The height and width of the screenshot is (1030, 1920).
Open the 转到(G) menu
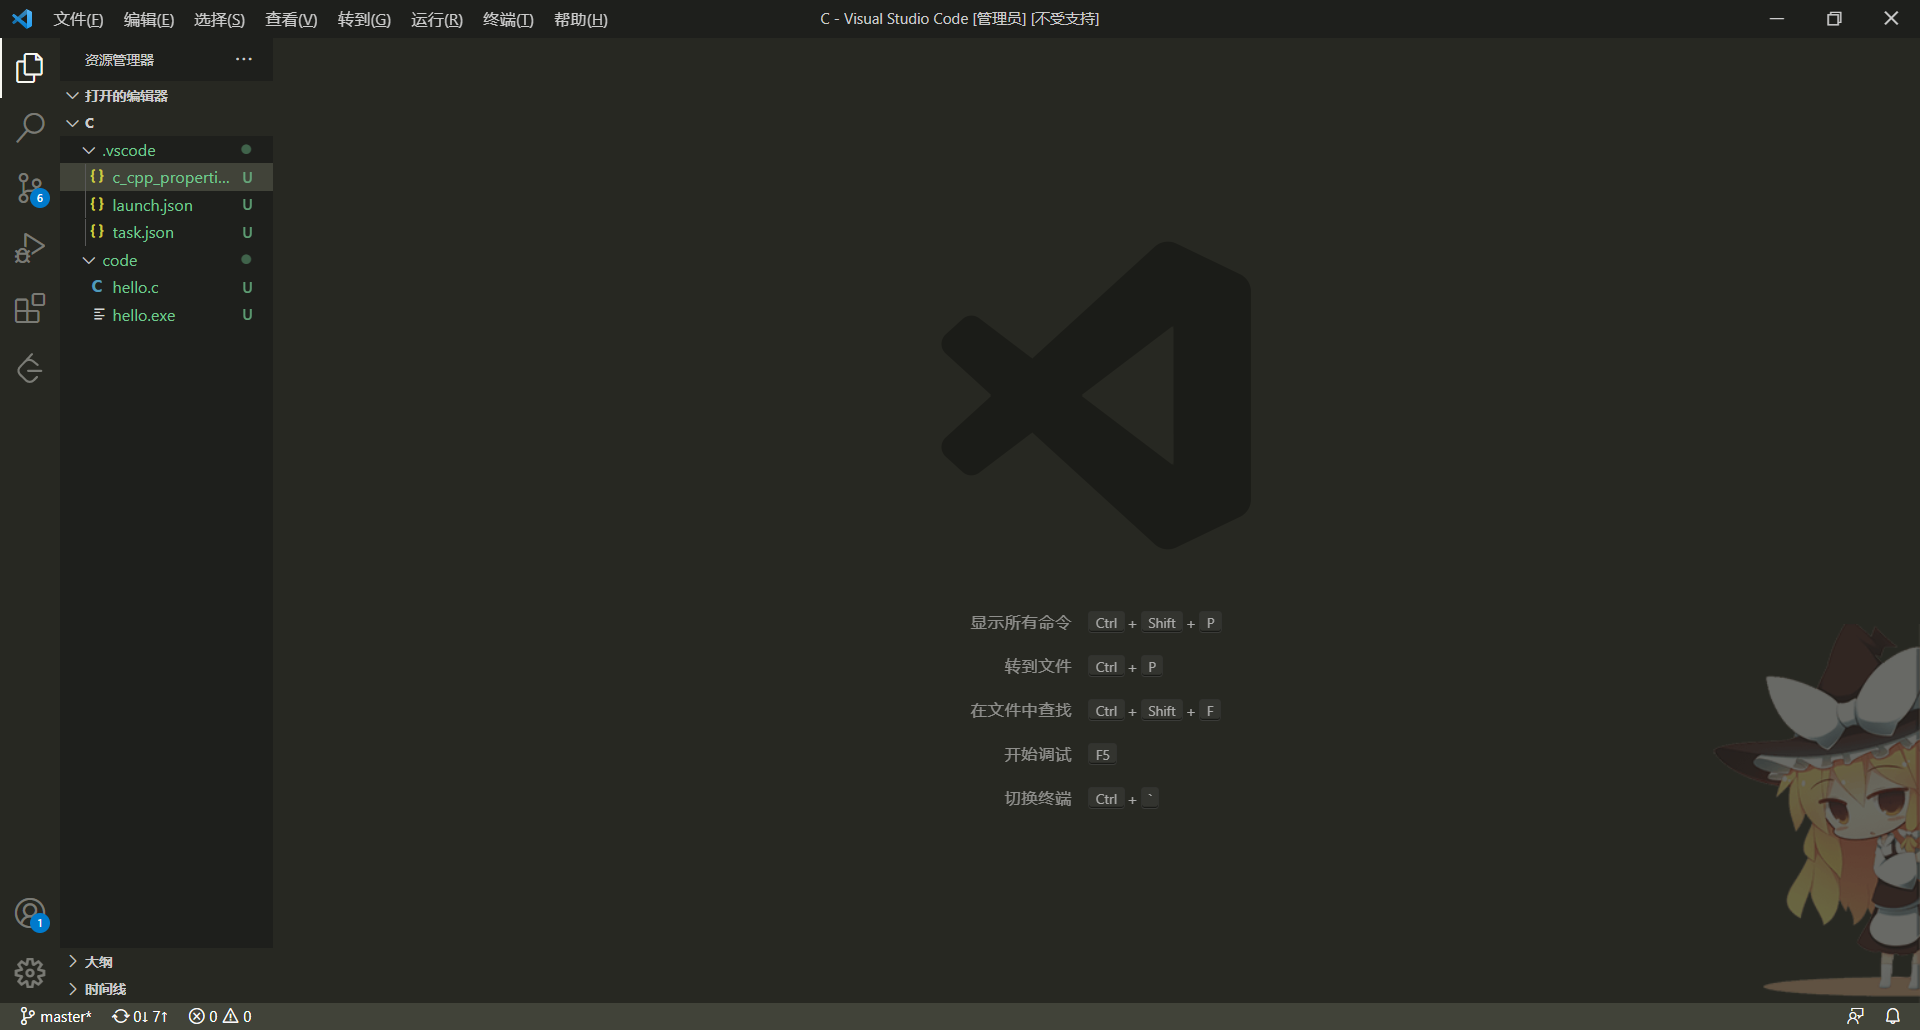(x=364, y=20)
